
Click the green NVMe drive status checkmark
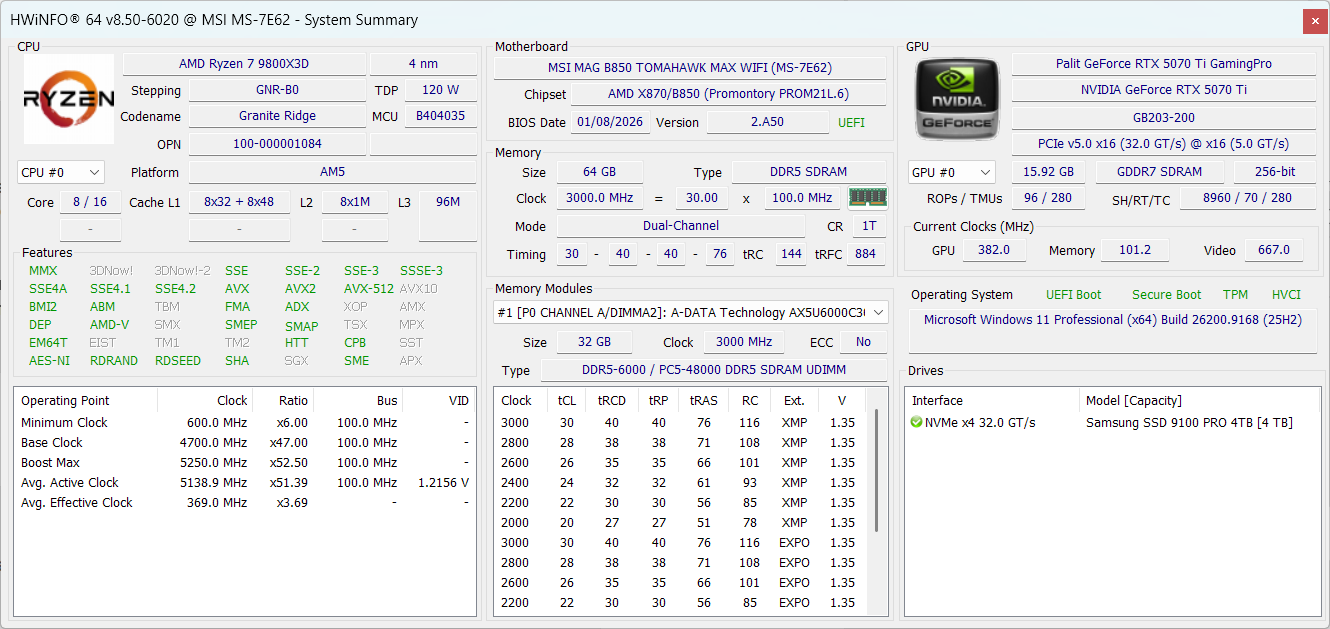pyautogui.click(x=917, y=423)
